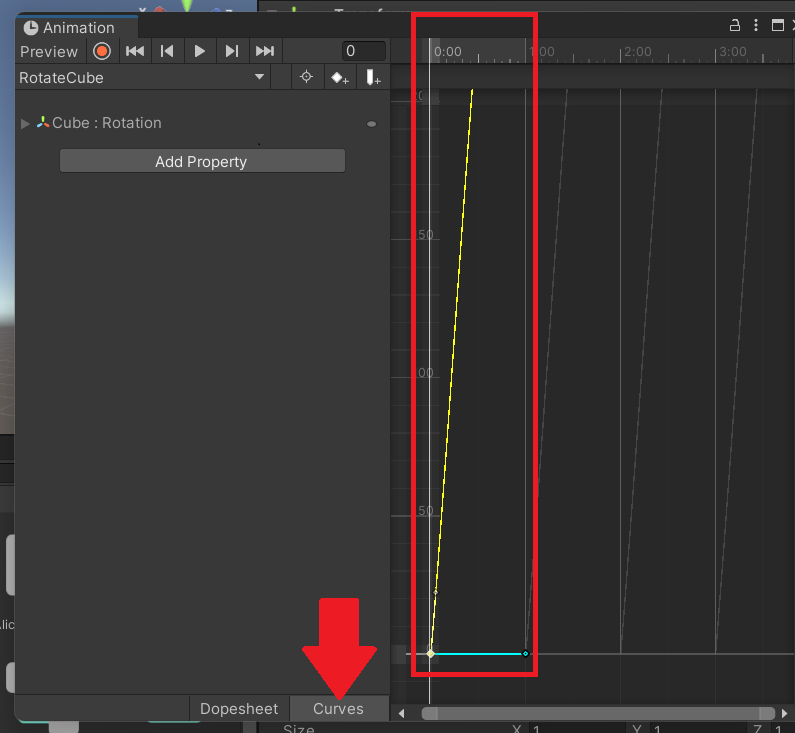Toggle the Animation window lock icon
The height and width of the screenshot is (733, 795).
tap(735, 26)
